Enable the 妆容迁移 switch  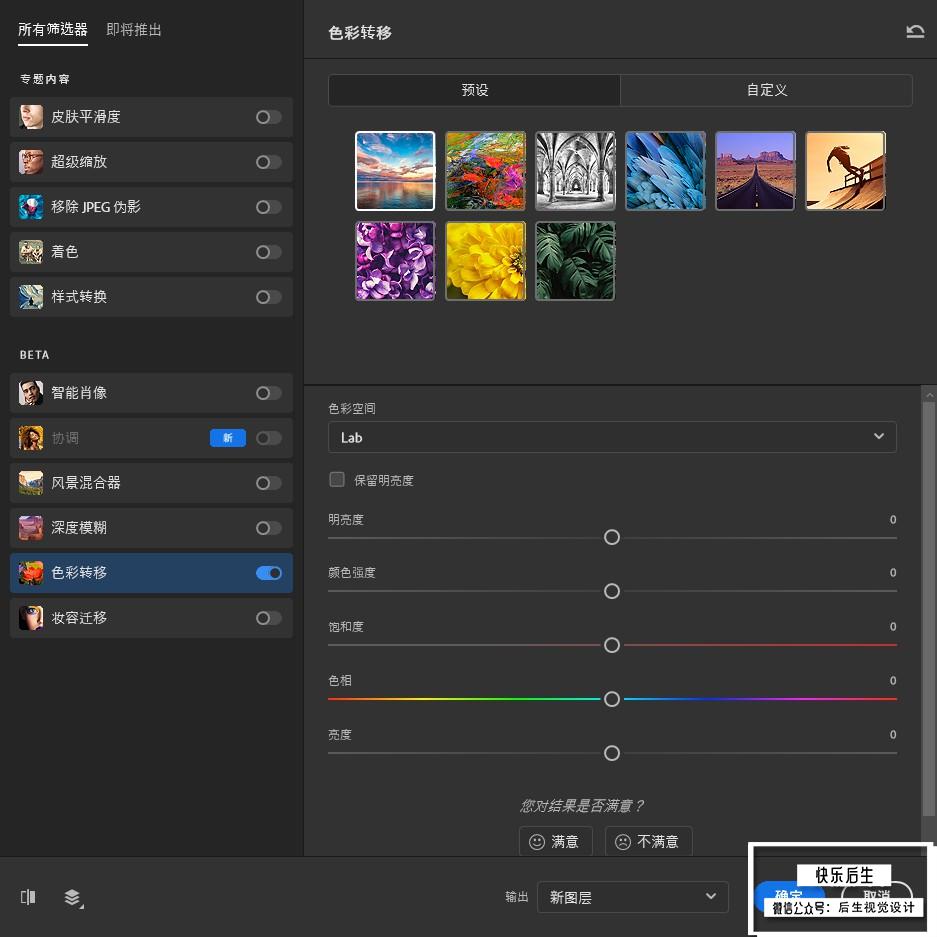click(x=268, y=618)
